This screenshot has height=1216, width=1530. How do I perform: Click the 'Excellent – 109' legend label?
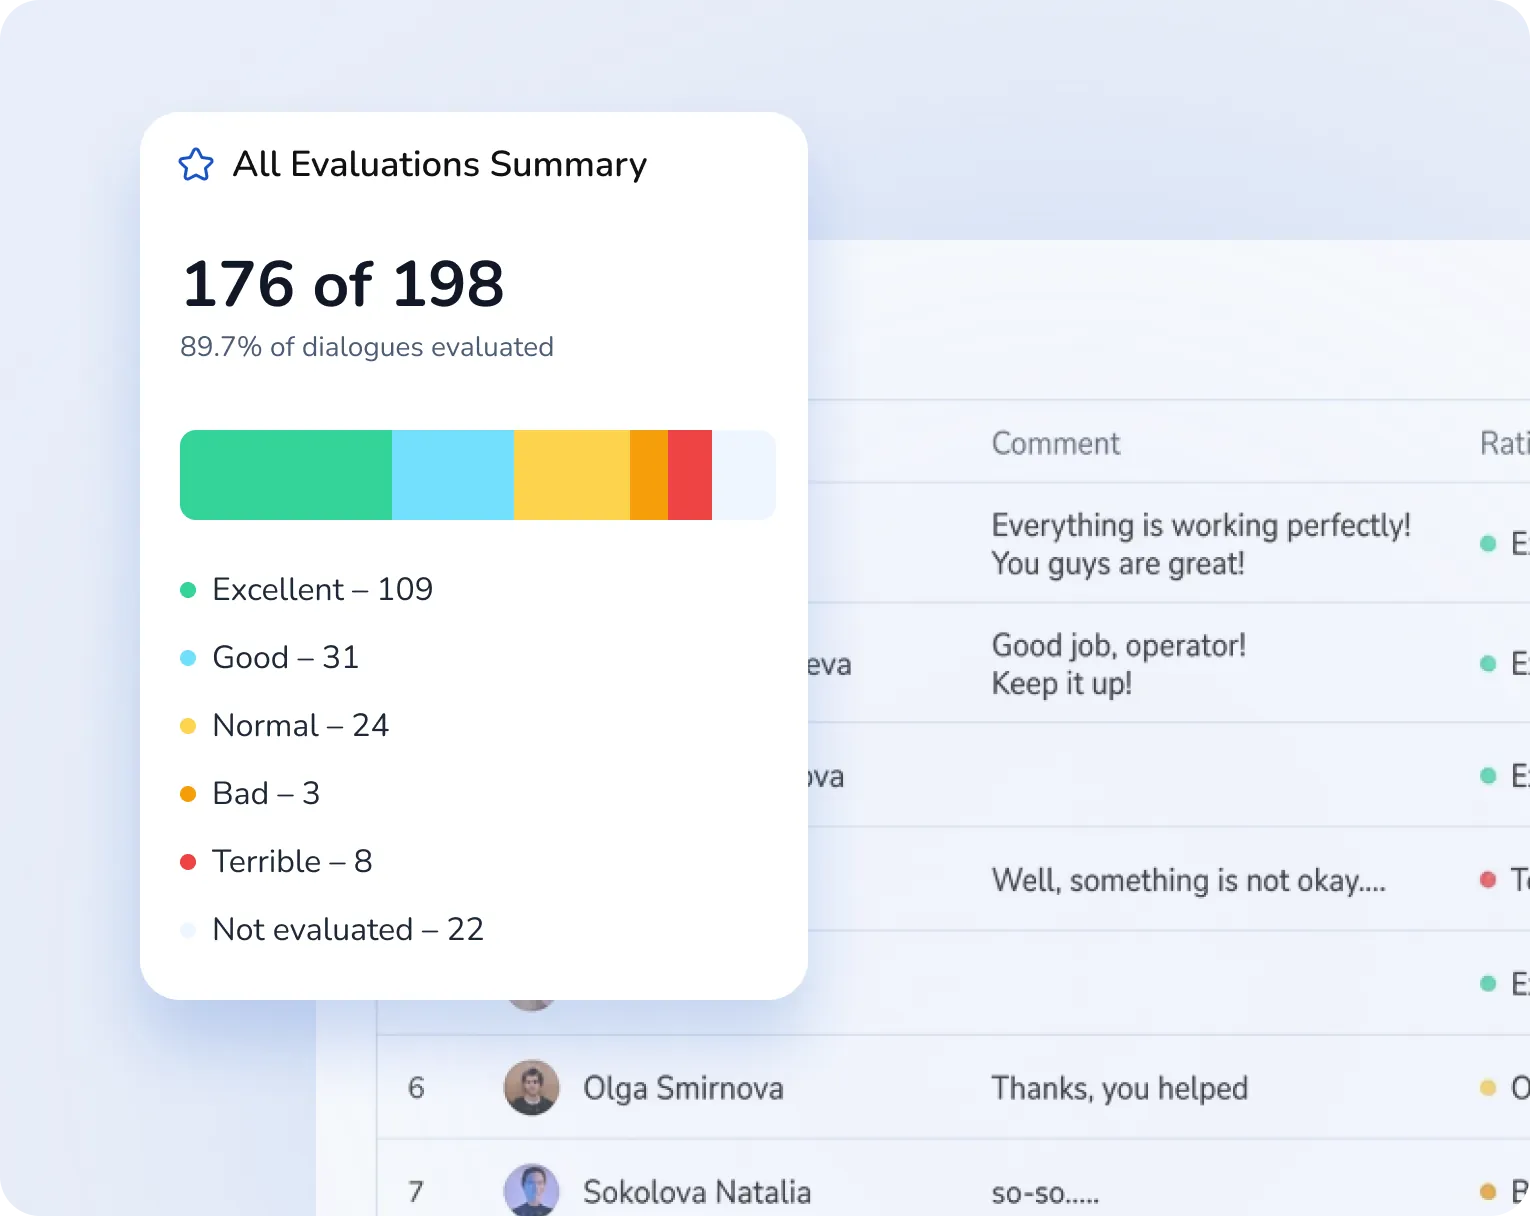coord(322,590)
